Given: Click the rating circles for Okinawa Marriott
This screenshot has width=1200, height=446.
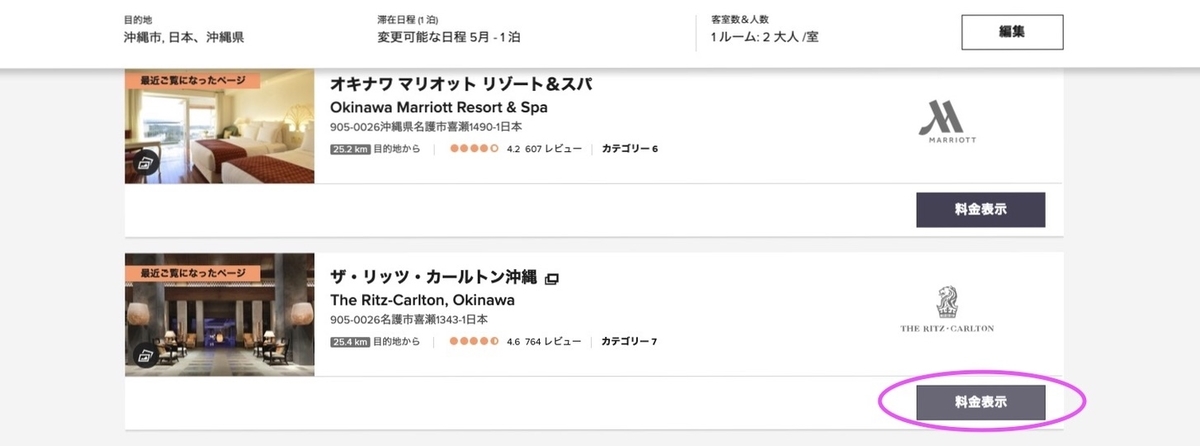Looking at the screenshot, I should 474,149.
